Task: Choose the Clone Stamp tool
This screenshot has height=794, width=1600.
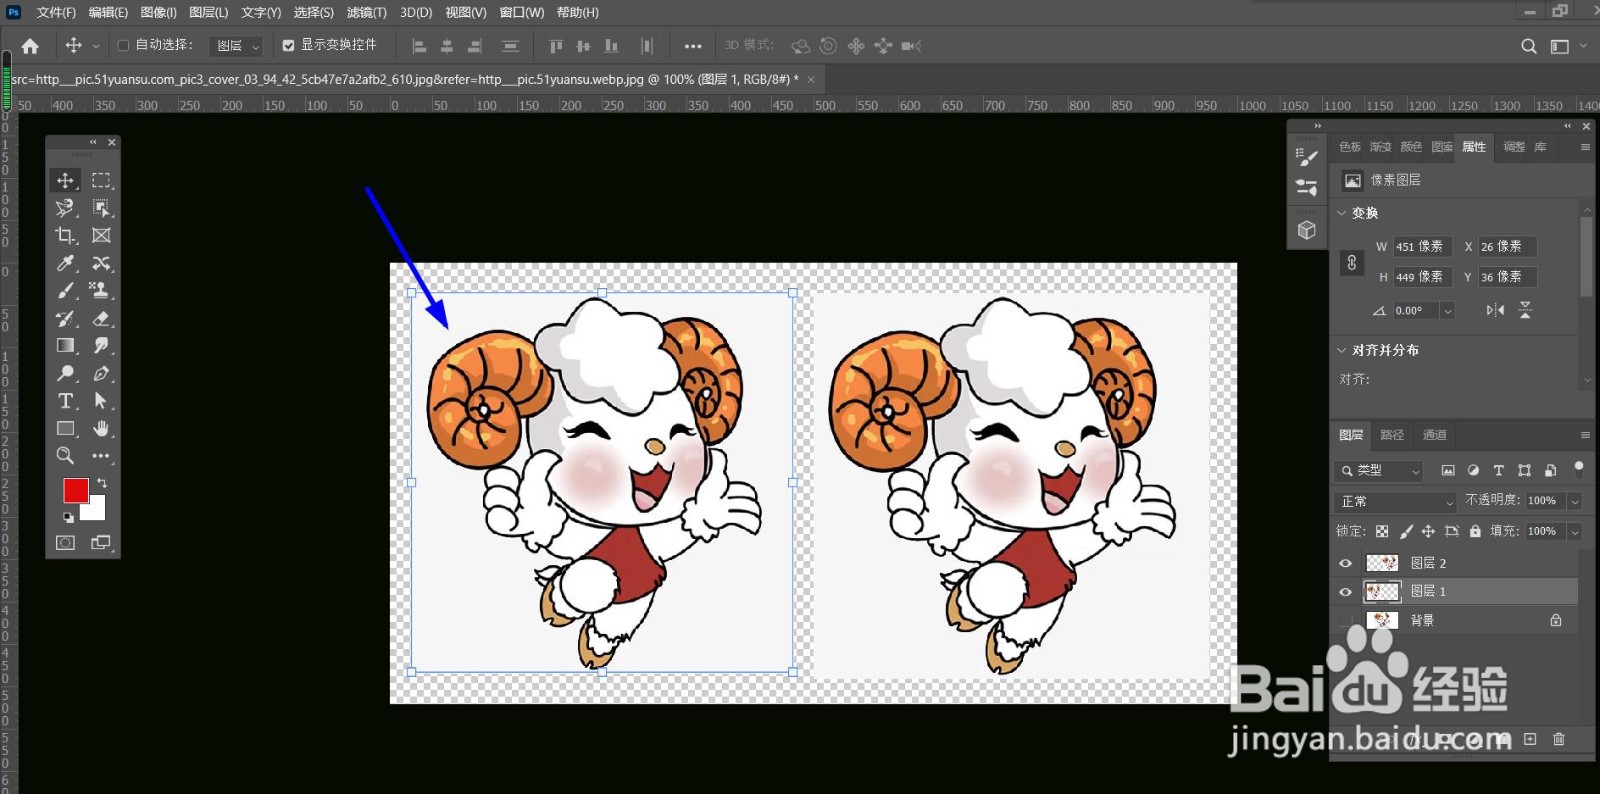Action: (x=101, y=291)
